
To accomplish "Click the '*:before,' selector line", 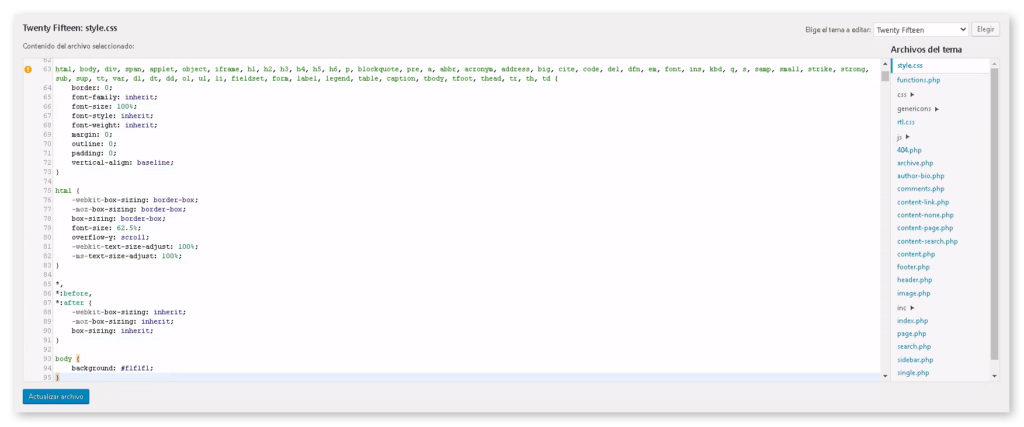I will 74,294.
